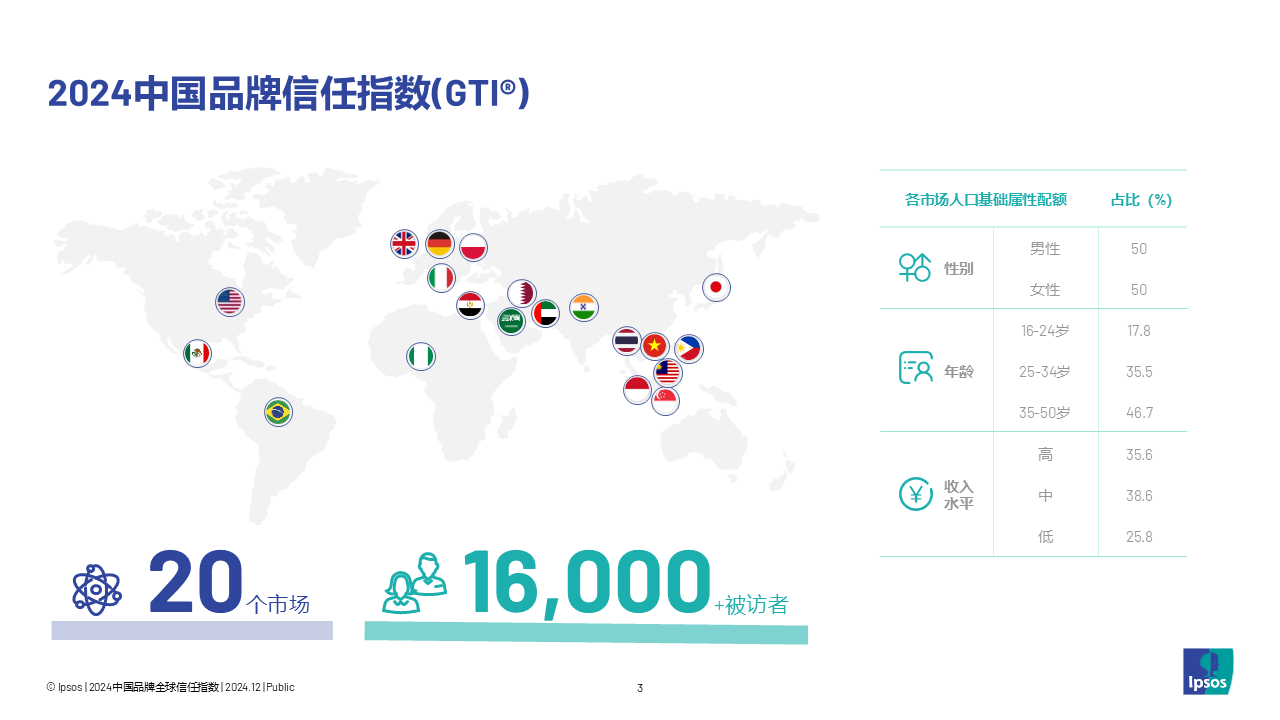Select the Italy flag marker
This screenshot has width=1280, height=720.
[441, 278]
